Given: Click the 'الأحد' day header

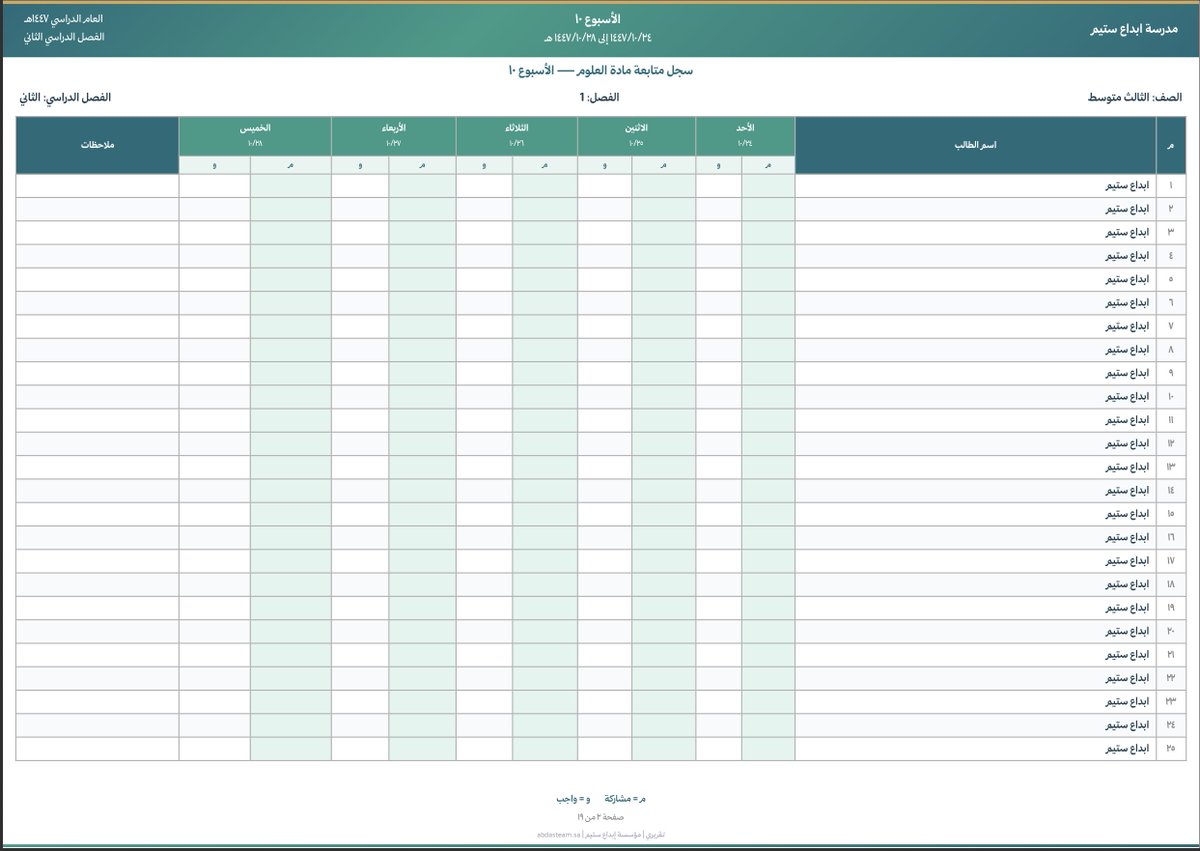Looking at the screenshot, I should pyautogui.click(x=744, y=129).
